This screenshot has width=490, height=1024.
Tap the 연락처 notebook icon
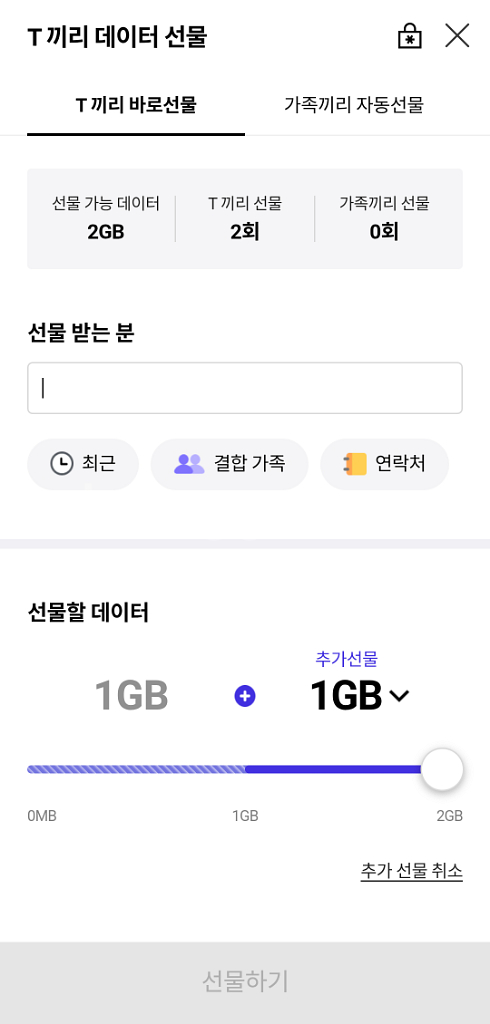point(355,464)
